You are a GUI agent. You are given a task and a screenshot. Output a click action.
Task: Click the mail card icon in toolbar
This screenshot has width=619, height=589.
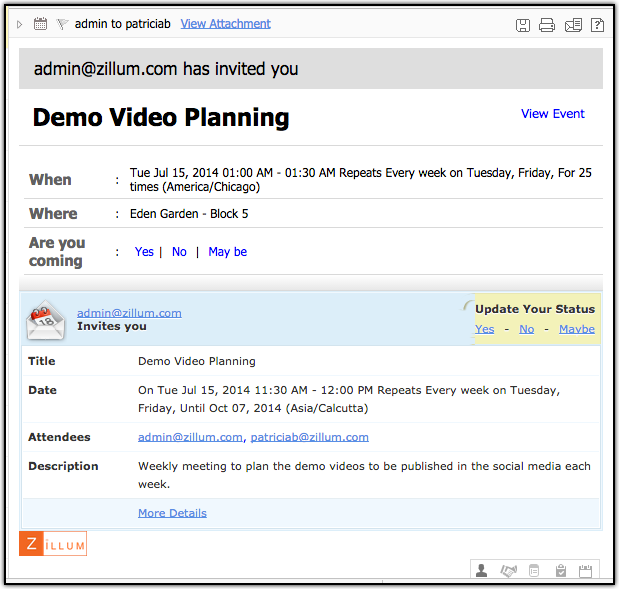point(573,25)
